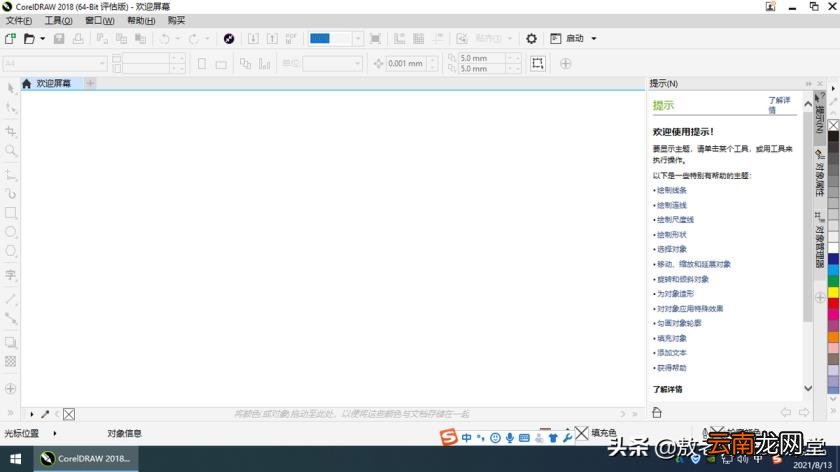Open the 获得帮助 hint topic
The width and height of the screenshot is (840, 472).
click(x=672, y=368)
